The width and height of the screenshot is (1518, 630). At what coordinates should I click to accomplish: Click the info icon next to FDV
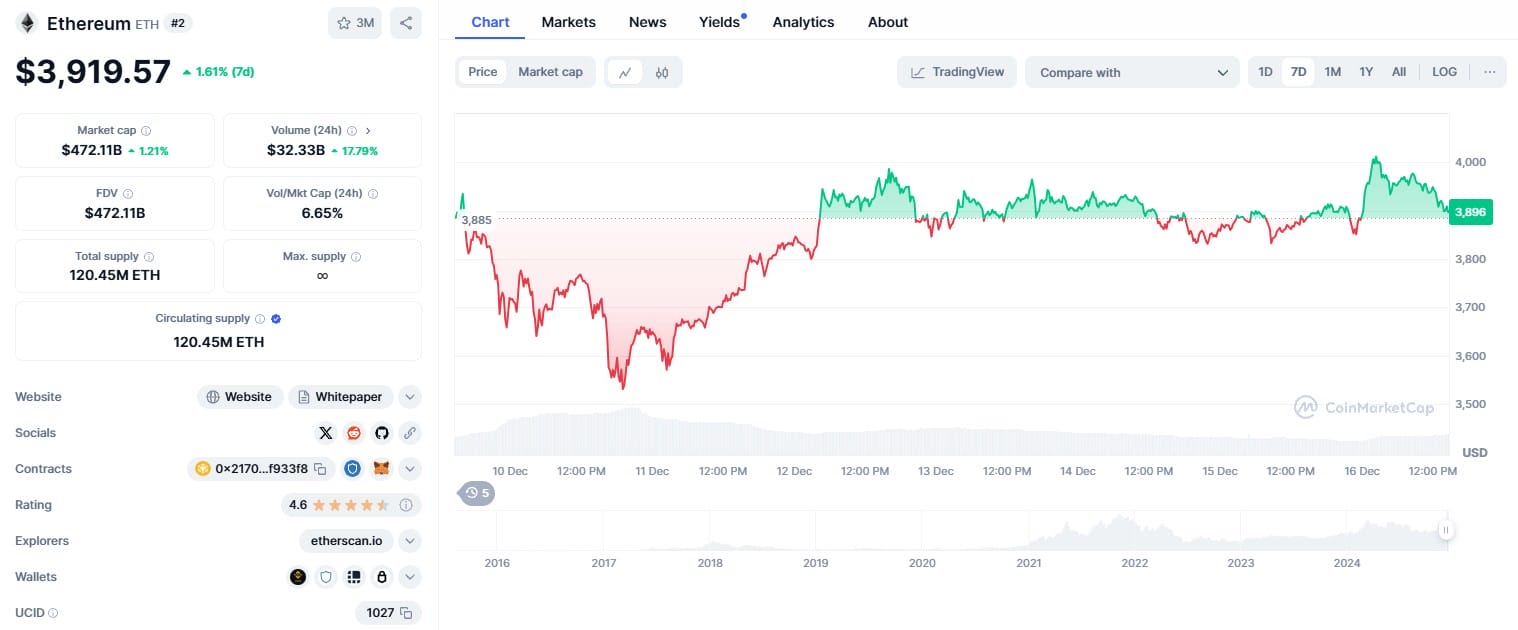tap(128, 194)
